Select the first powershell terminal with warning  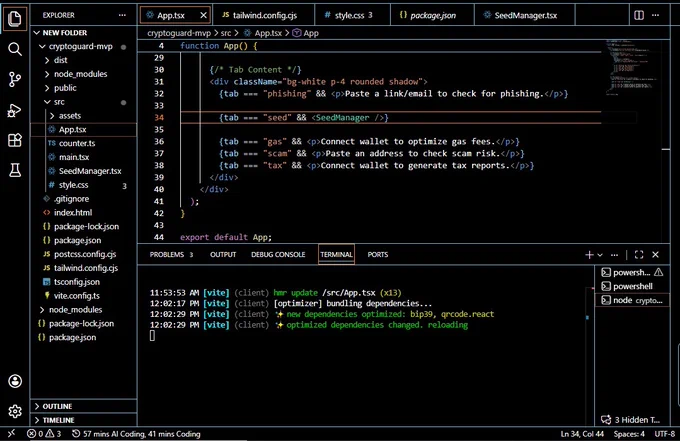click(x=632, y=272)
